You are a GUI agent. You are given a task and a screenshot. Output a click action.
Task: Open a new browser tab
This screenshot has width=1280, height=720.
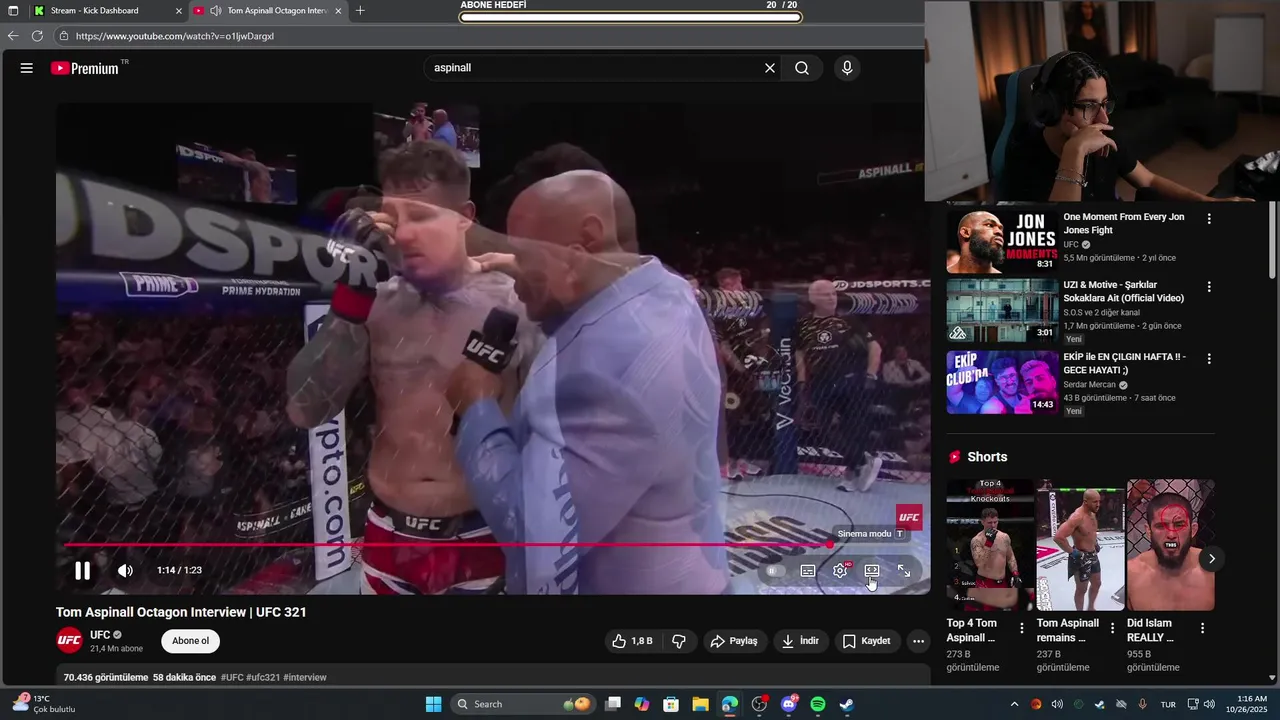[360, 11]
